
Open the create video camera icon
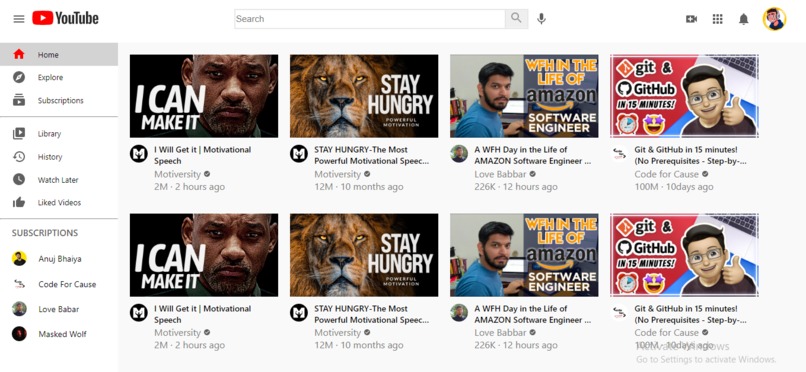click(691, 19)
